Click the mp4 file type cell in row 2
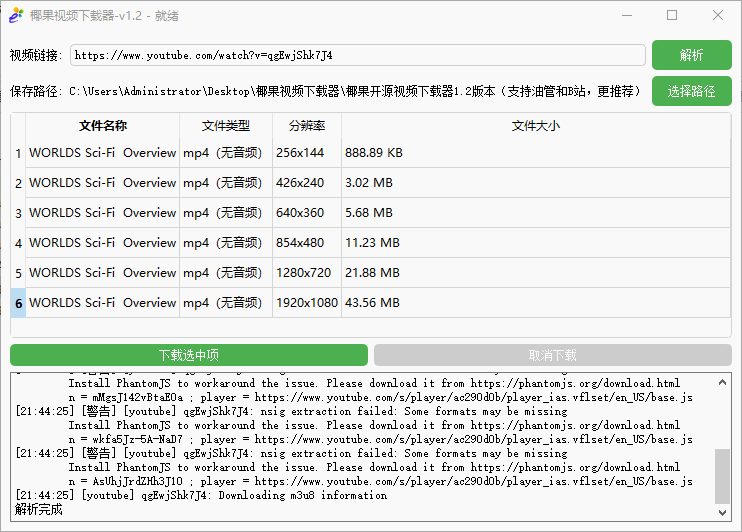This screenshot has height=532, width=742. click(226, 183)
